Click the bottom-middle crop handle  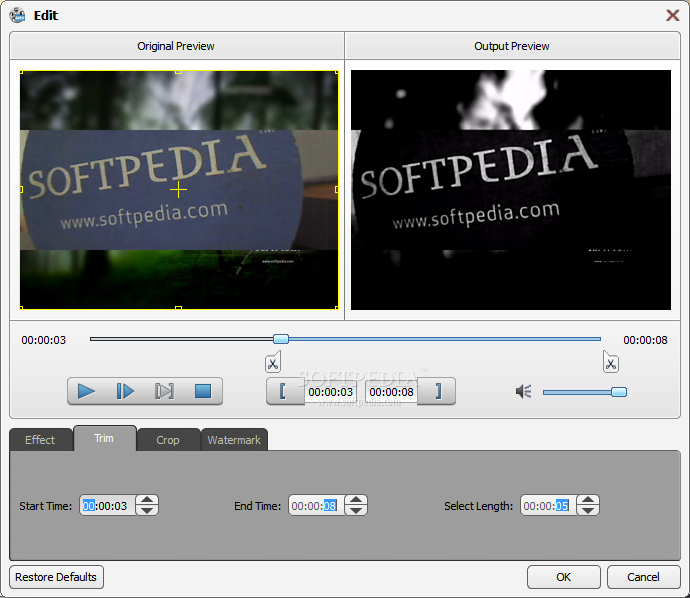click(x=178, y=308)
